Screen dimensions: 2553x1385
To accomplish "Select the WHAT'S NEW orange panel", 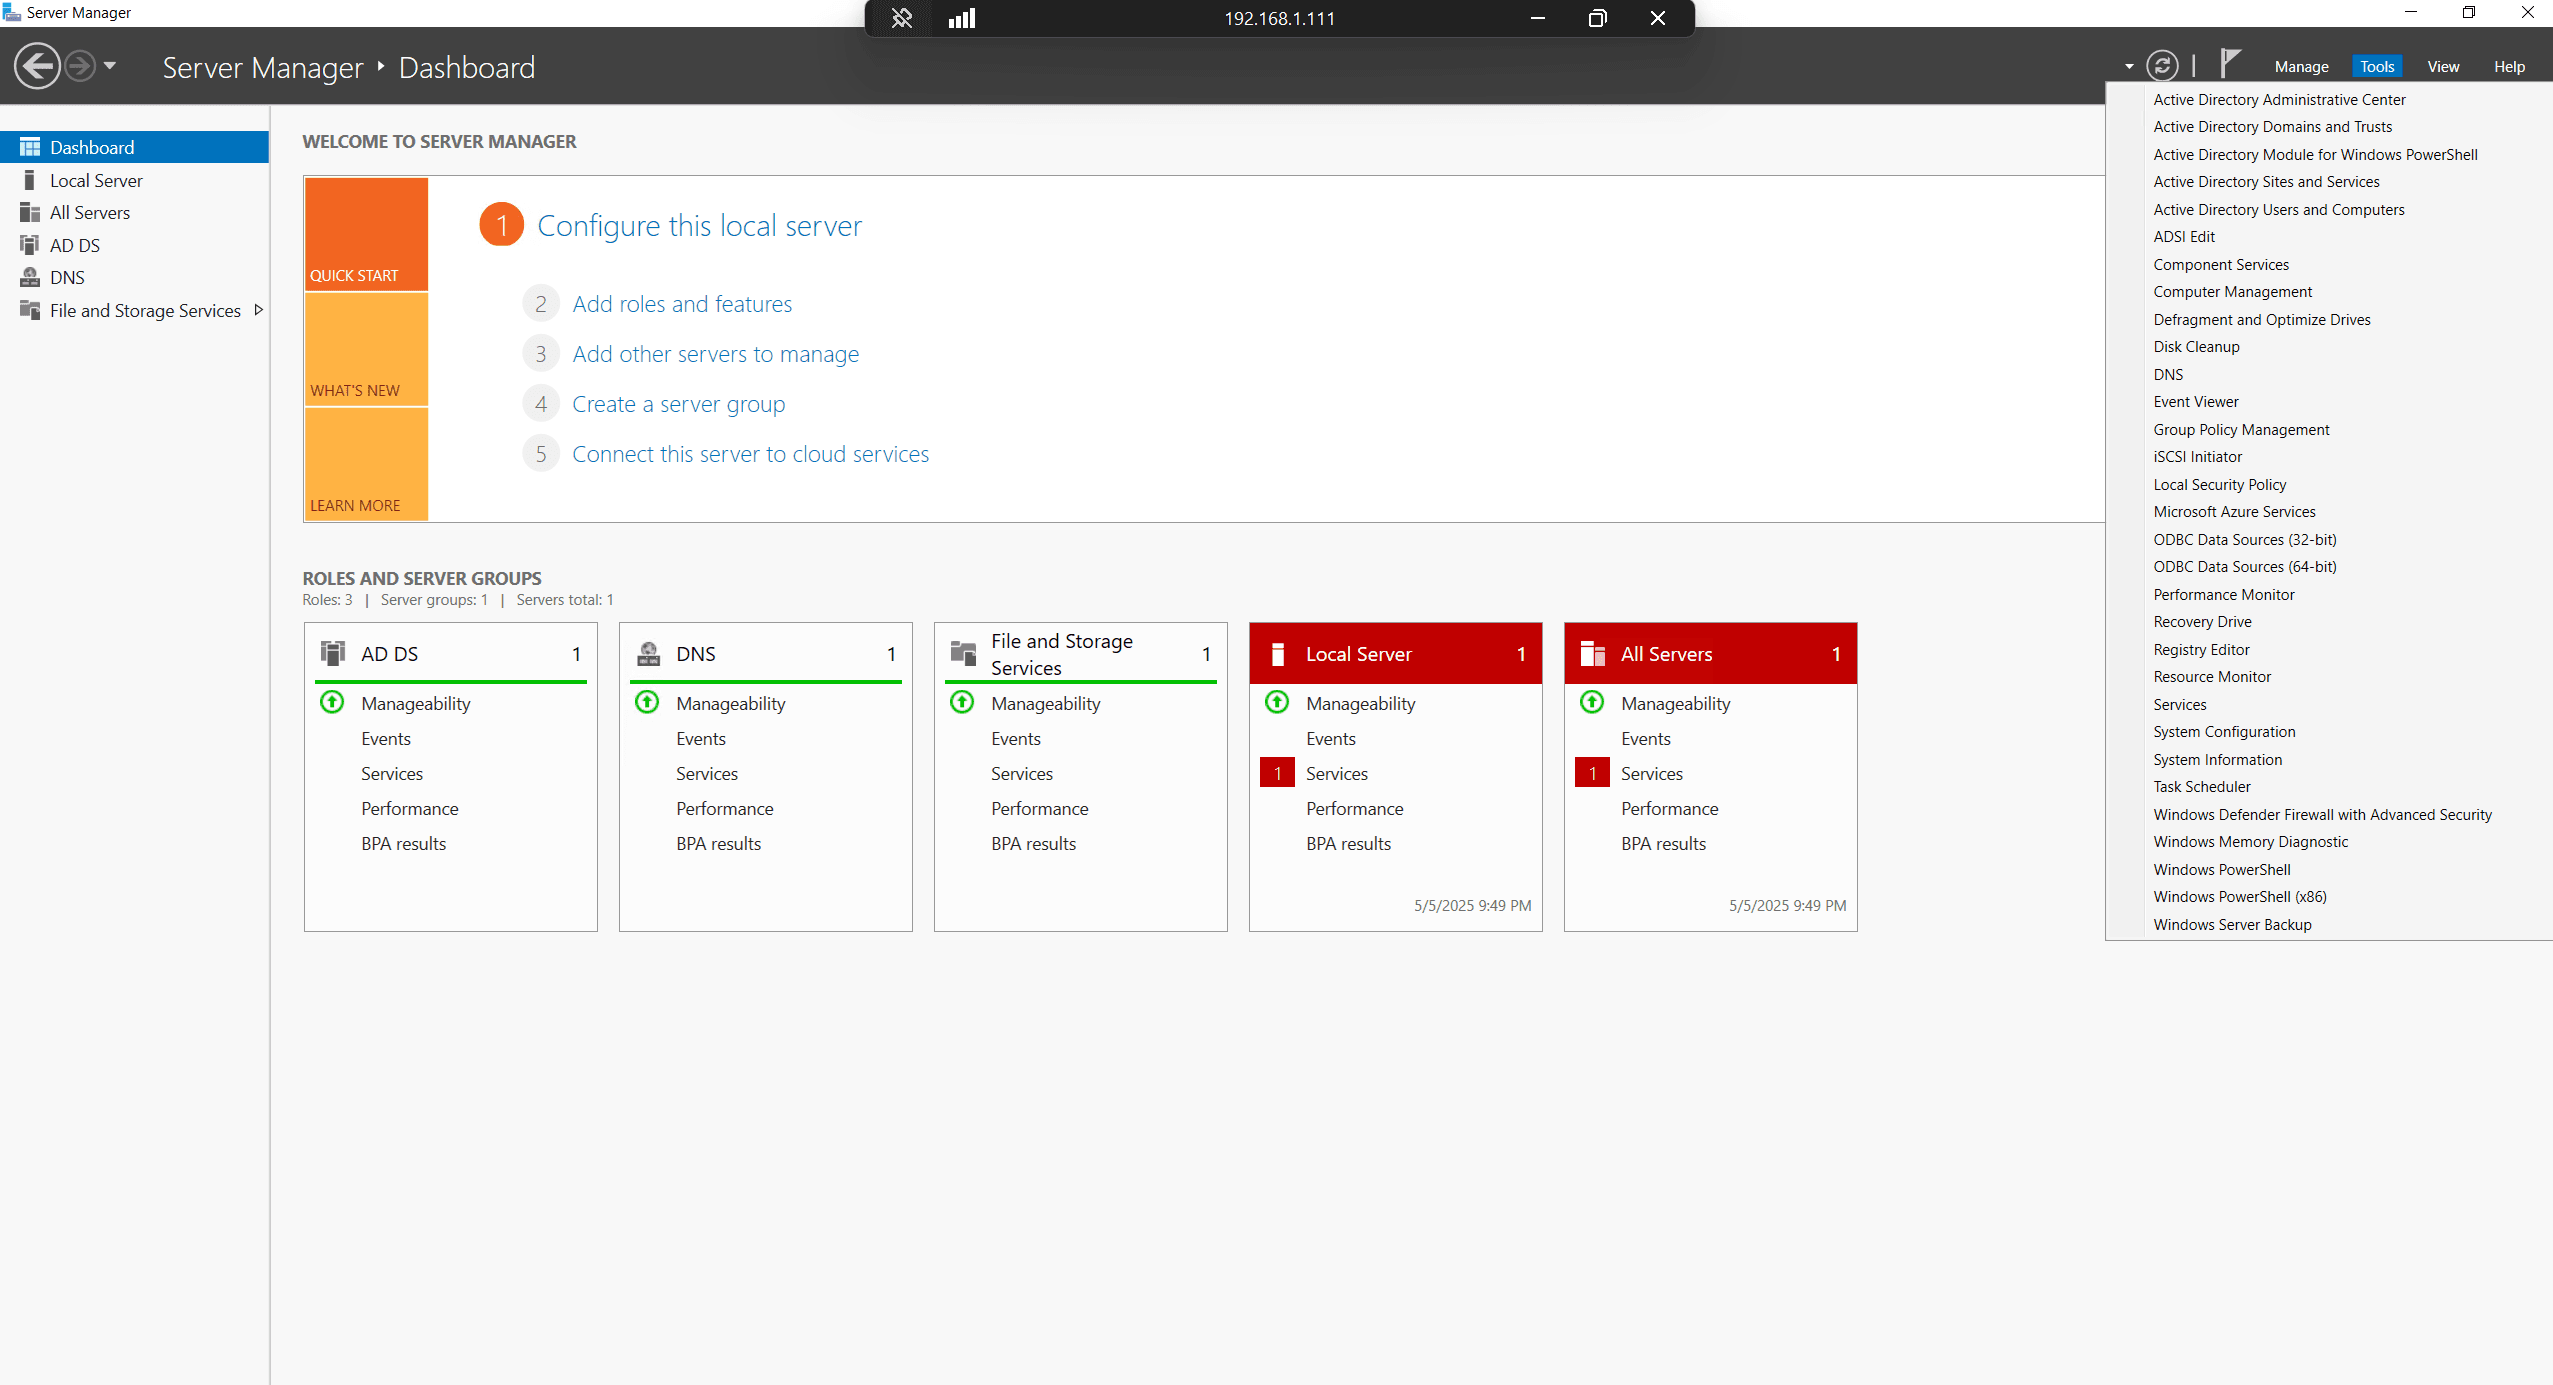I will [x=366, y=350].
